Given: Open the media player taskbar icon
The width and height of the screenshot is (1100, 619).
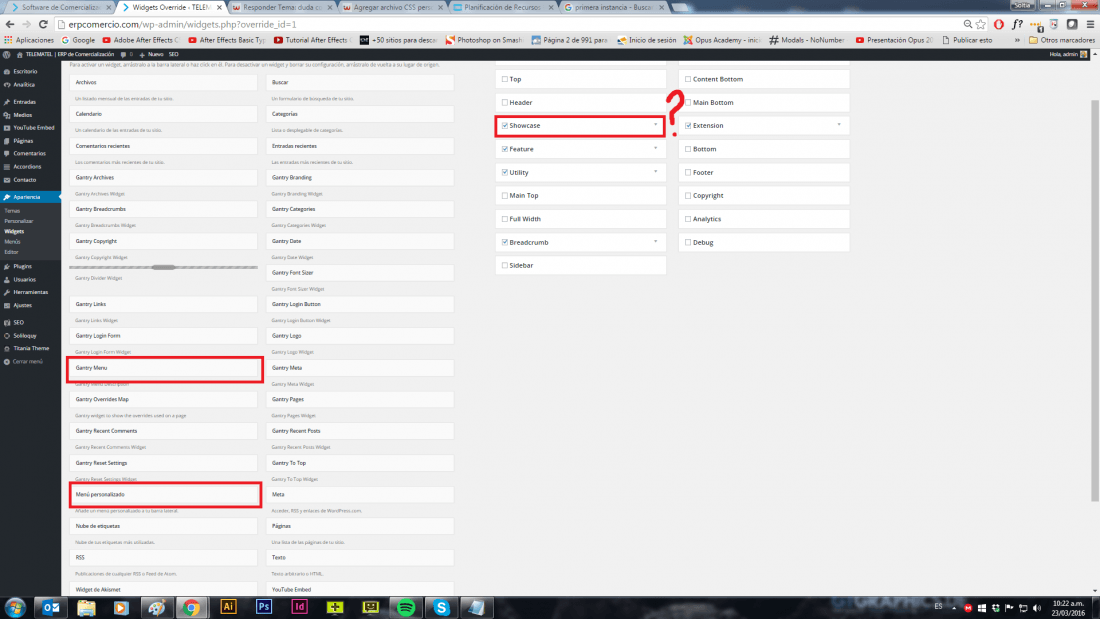Looking at the screenshot, I should pyautogui.click(x=121, y=608).
